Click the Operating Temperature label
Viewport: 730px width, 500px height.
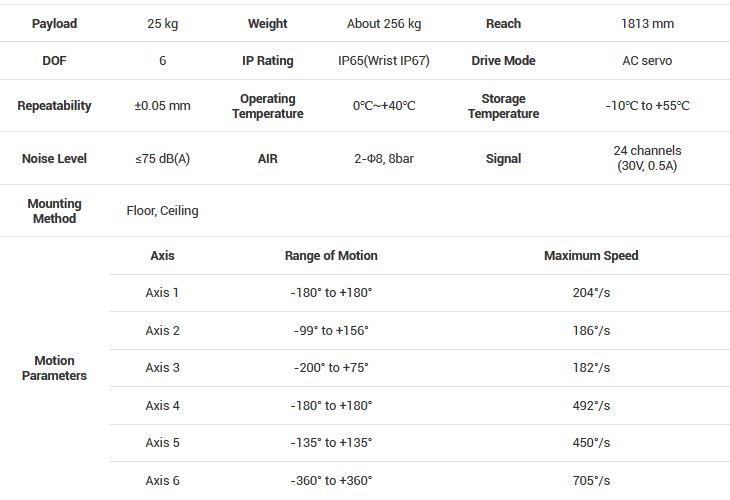click(268, 106)
